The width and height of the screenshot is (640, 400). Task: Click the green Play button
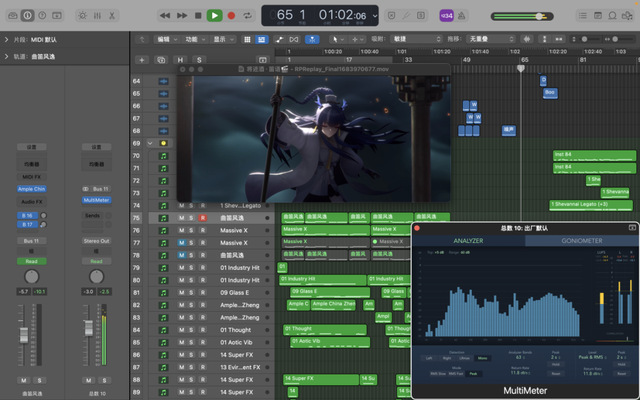click(214, 16)
